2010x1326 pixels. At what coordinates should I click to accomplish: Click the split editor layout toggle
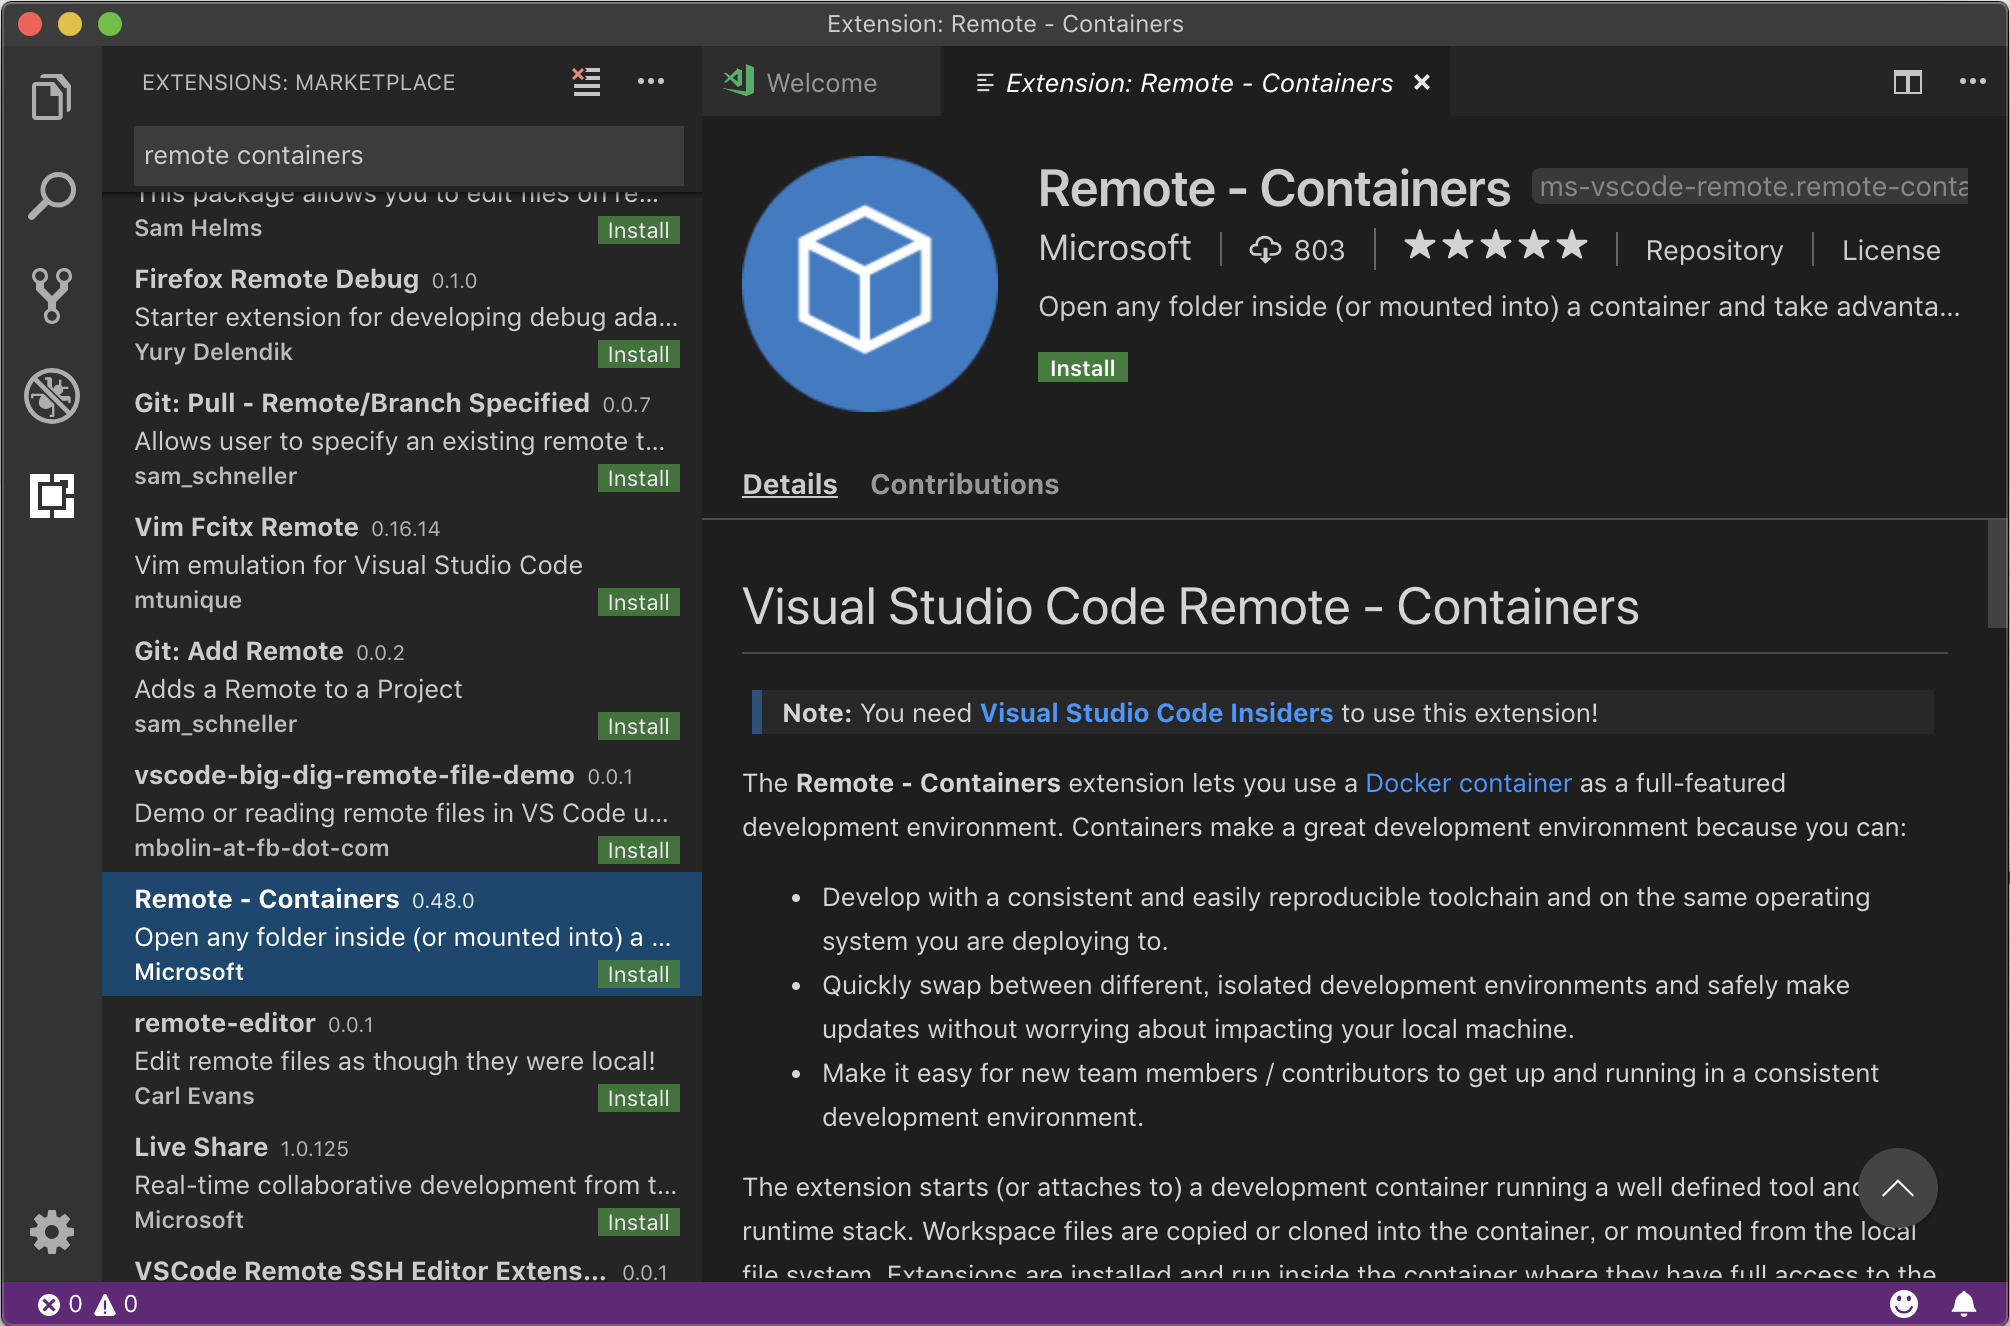tap(1908, 81)
